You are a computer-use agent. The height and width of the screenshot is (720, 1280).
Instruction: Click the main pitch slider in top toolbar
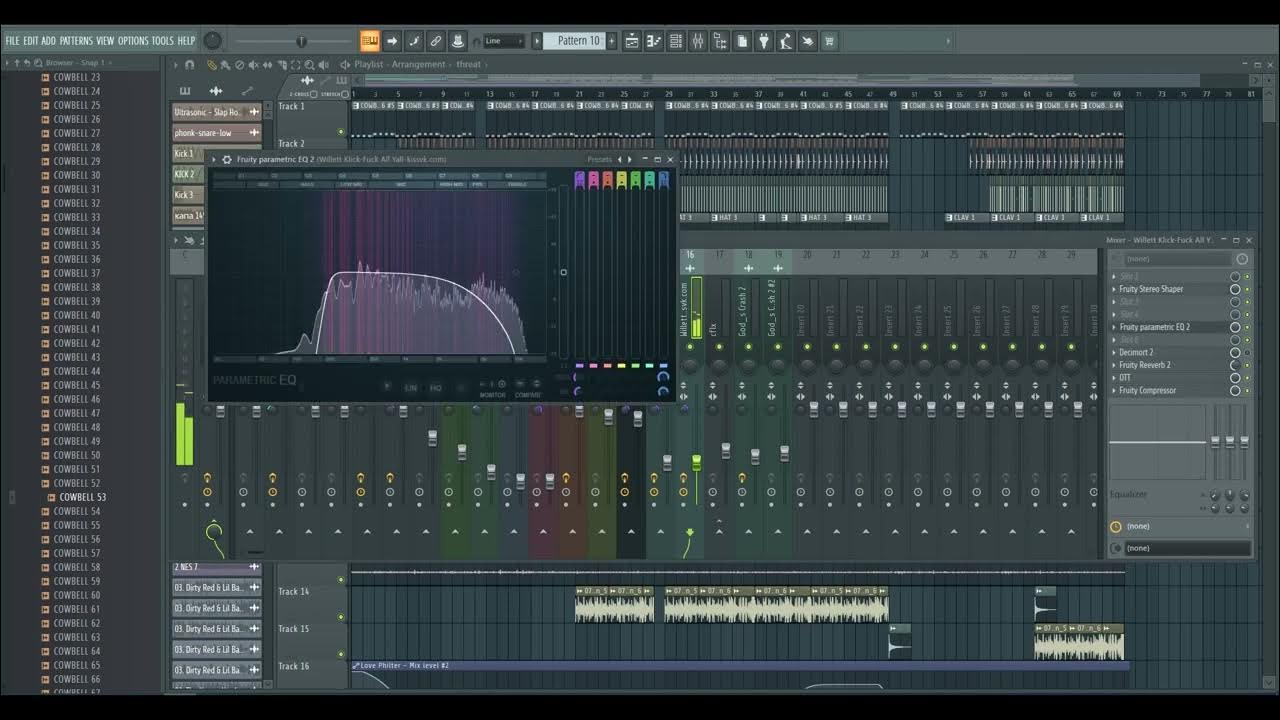(x=300, y=41)
